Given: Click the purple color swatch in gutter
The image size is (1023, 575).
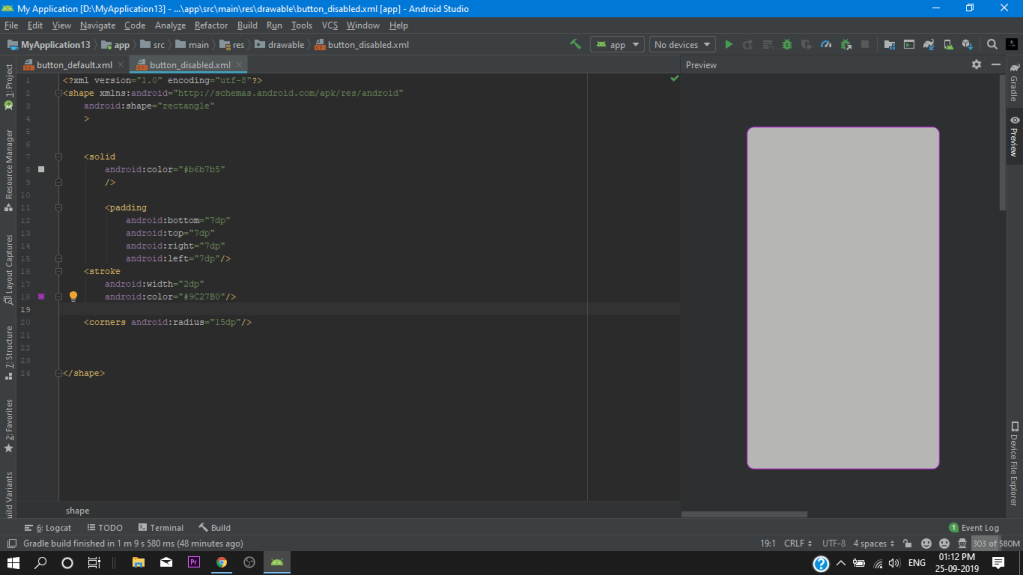Looking at the screenshot, I should pyautogui.click(x=41, y=297).
